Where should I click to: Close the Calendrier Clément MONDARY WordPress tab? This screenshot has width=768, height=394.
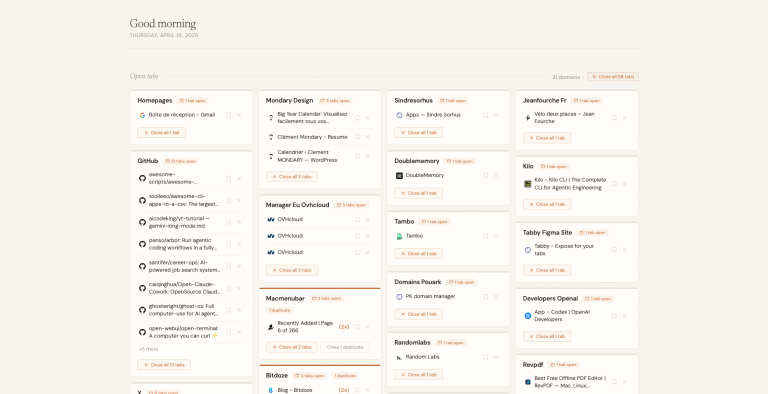tap(367, 156)
